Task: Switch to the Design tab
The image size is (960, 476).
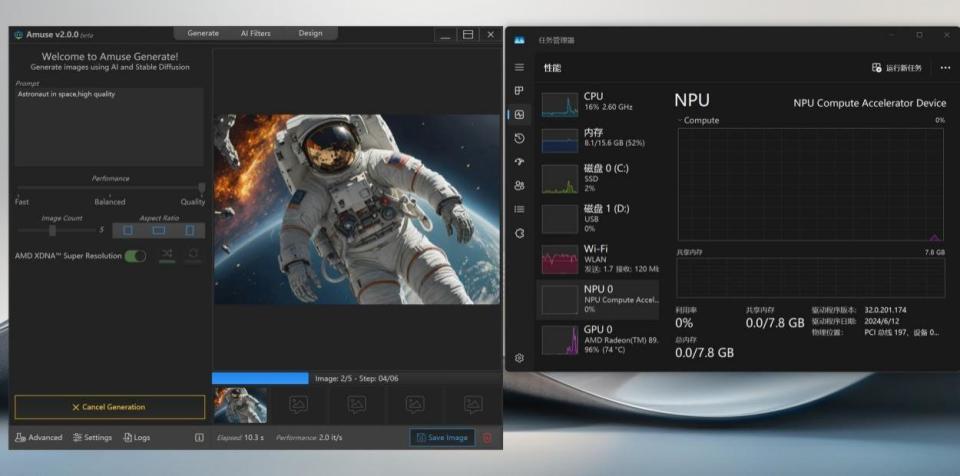Action: tap(310, 33)
